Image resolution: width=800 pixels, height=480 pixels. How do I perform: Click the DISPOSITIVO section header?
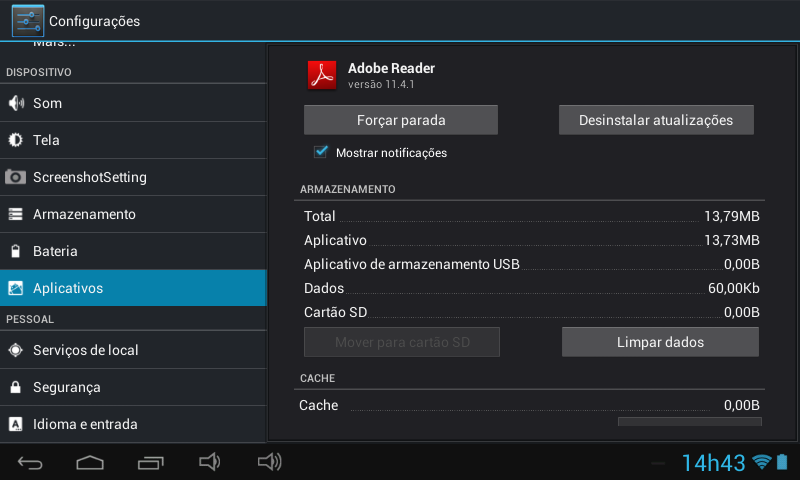(39, 72)
